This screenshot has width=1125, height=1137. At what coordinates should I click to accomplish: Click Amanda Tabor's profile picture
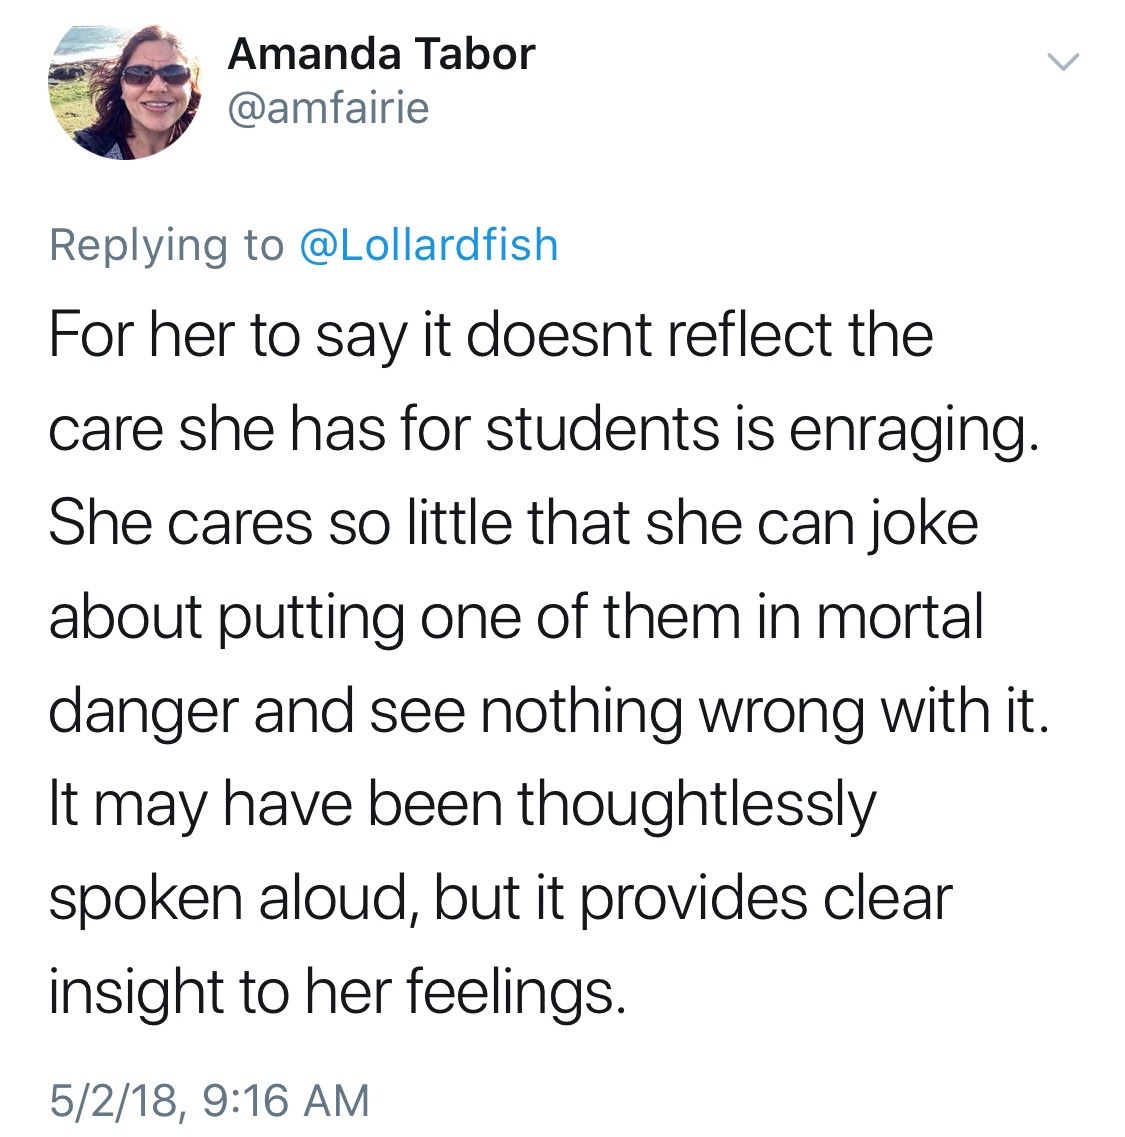point(125,92)
